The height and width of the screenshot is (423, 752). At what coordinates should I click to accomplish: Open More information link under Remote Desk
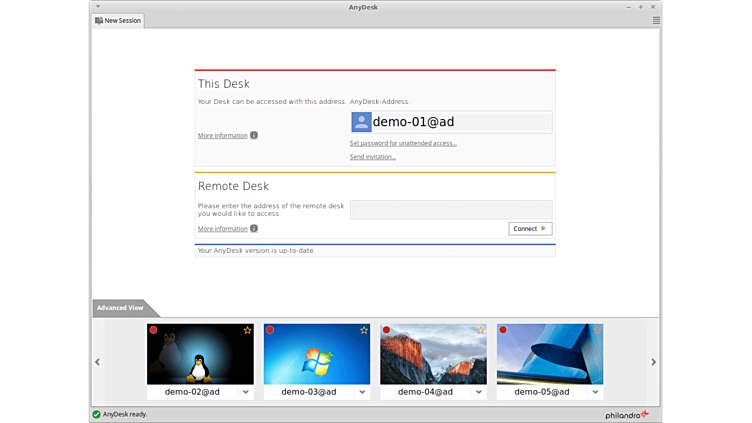click(223, 229)
